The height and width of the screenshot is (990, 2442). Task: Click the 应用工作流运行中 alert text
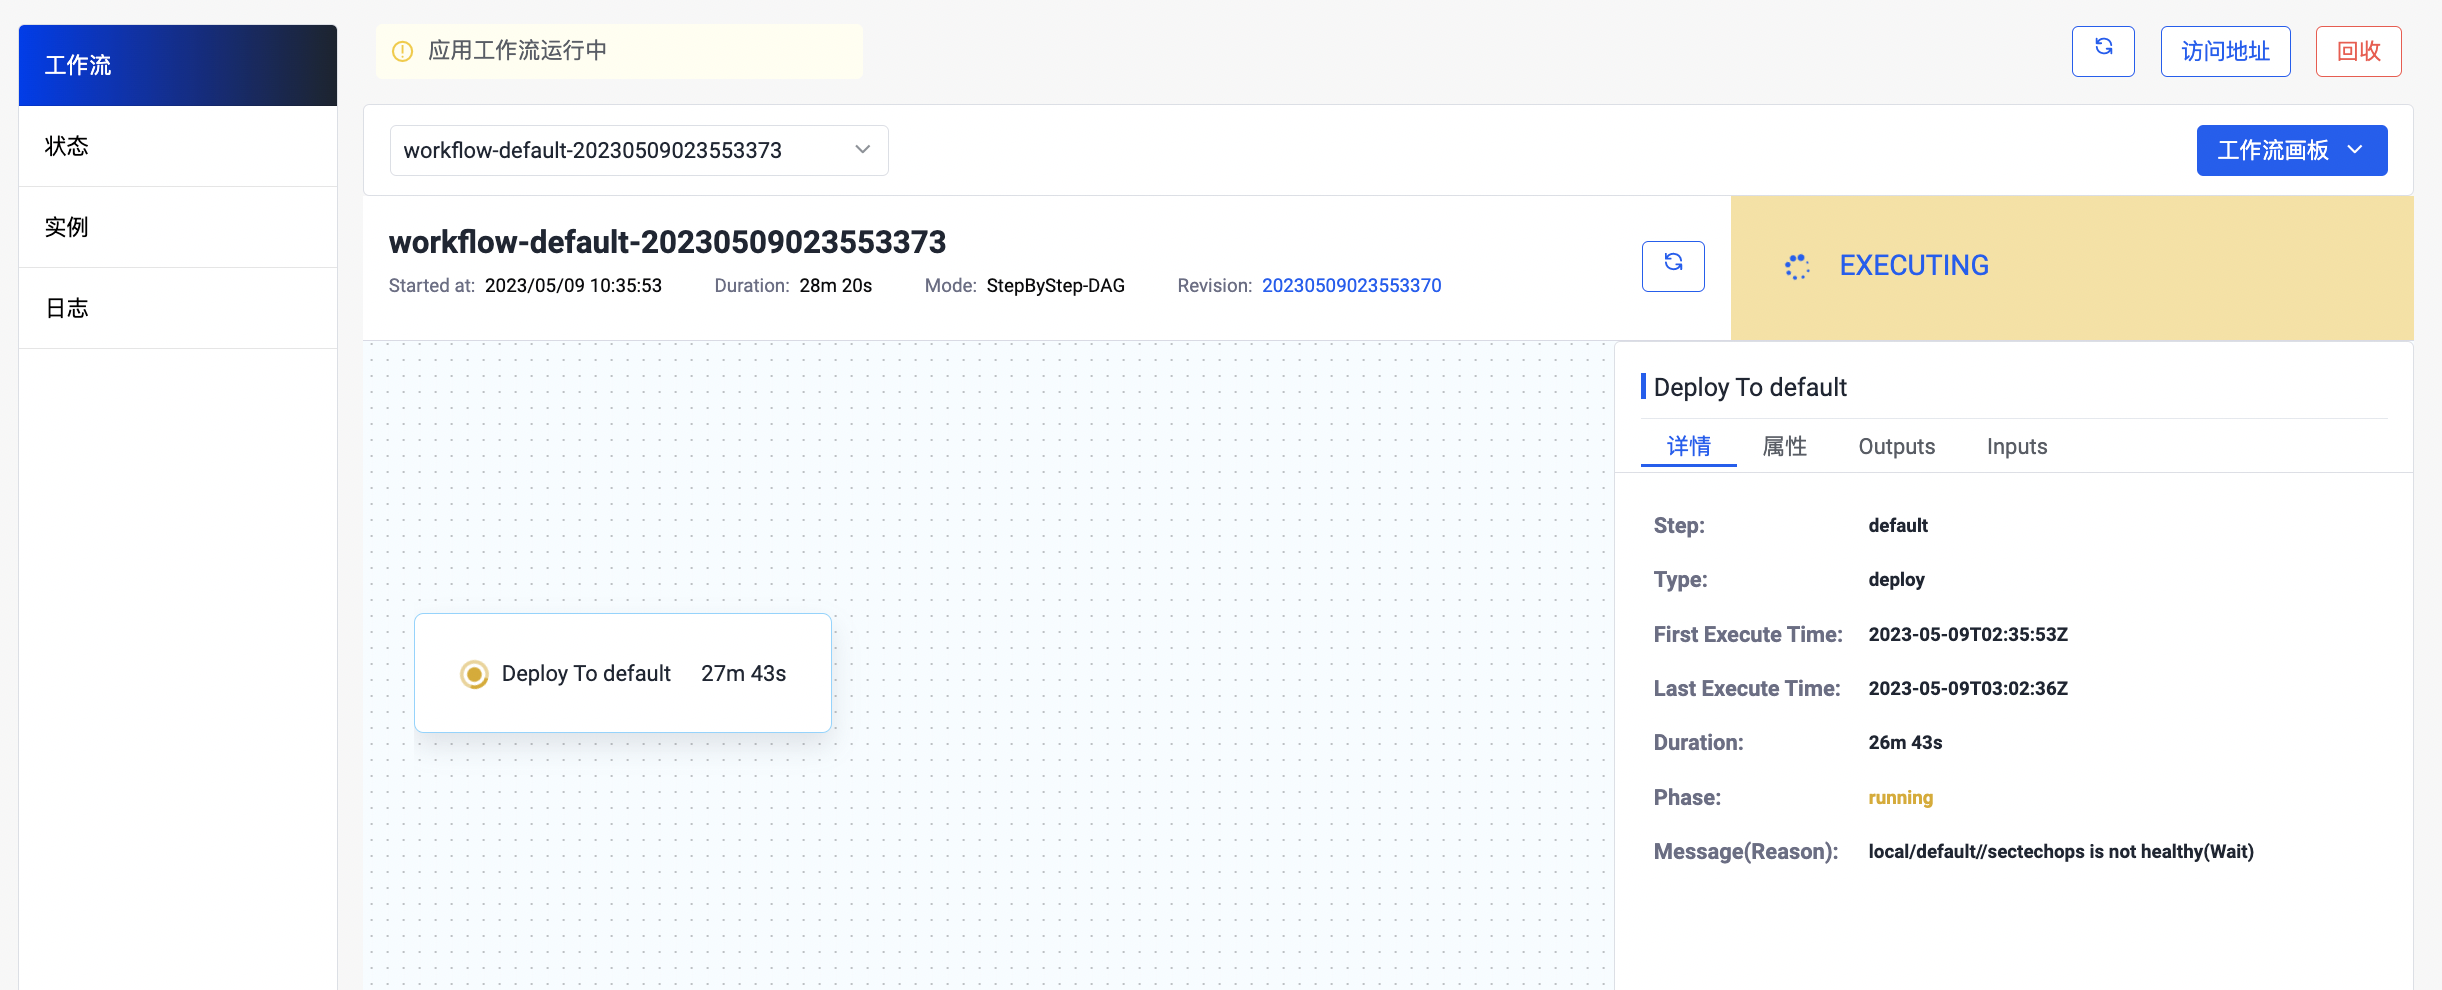tap(517, 51)
